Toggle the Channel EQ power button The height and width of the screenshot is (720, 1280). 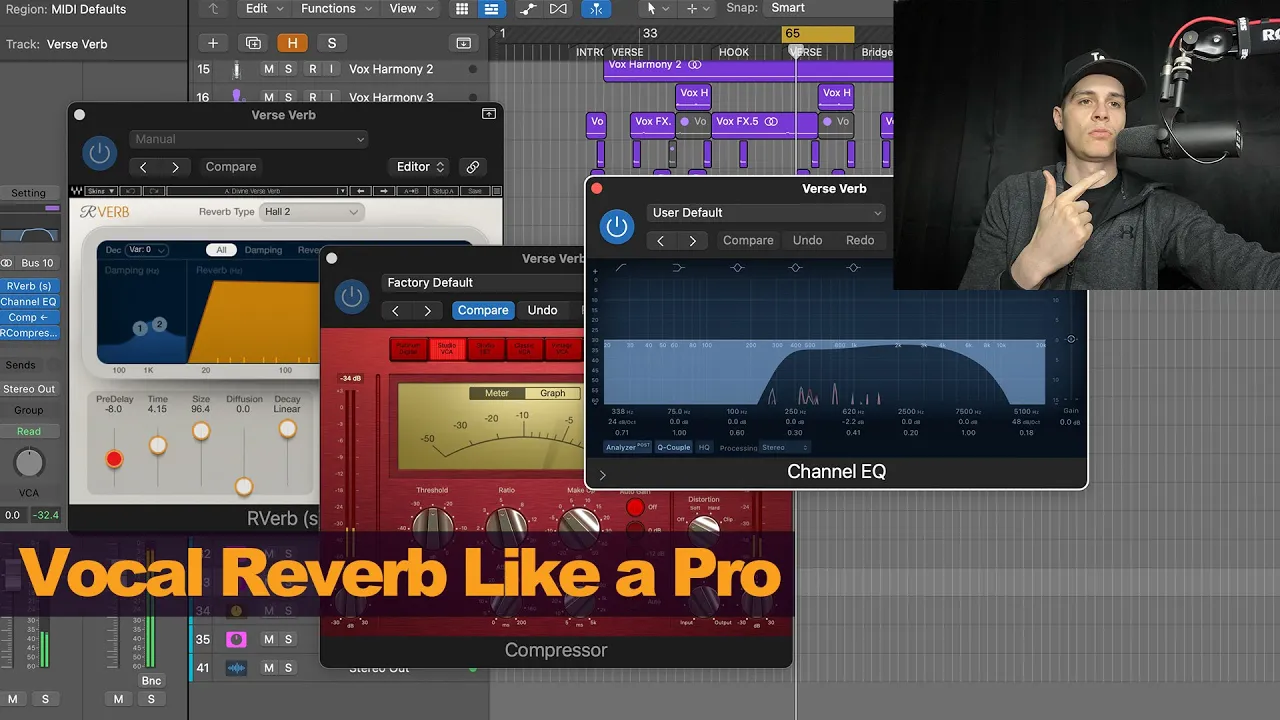point(617,227)
